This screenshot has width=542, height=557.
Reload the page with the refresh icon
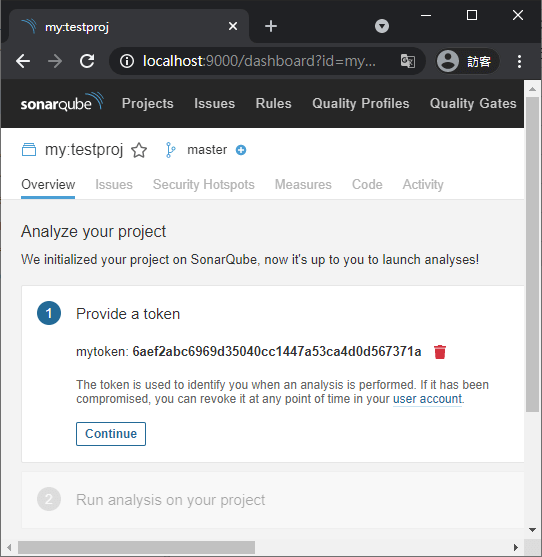(87, 61)
